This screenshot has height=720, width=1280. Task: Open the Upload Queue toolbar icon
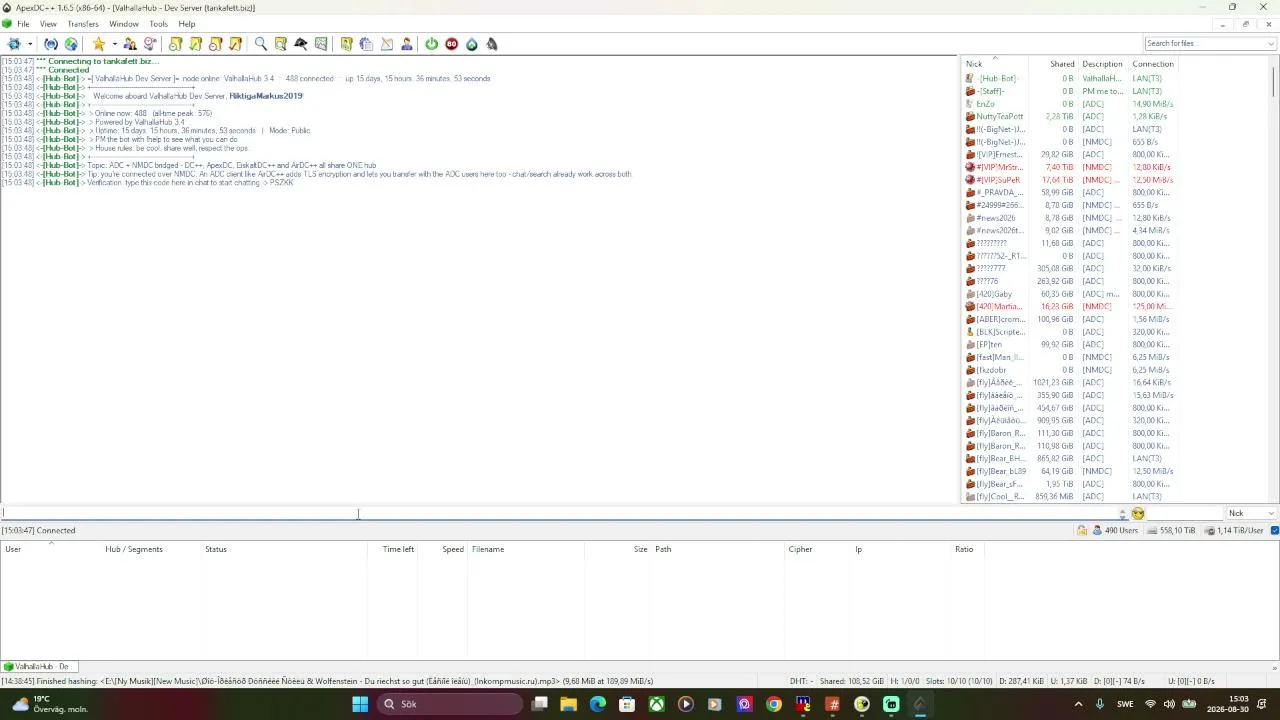click(216, 44)
